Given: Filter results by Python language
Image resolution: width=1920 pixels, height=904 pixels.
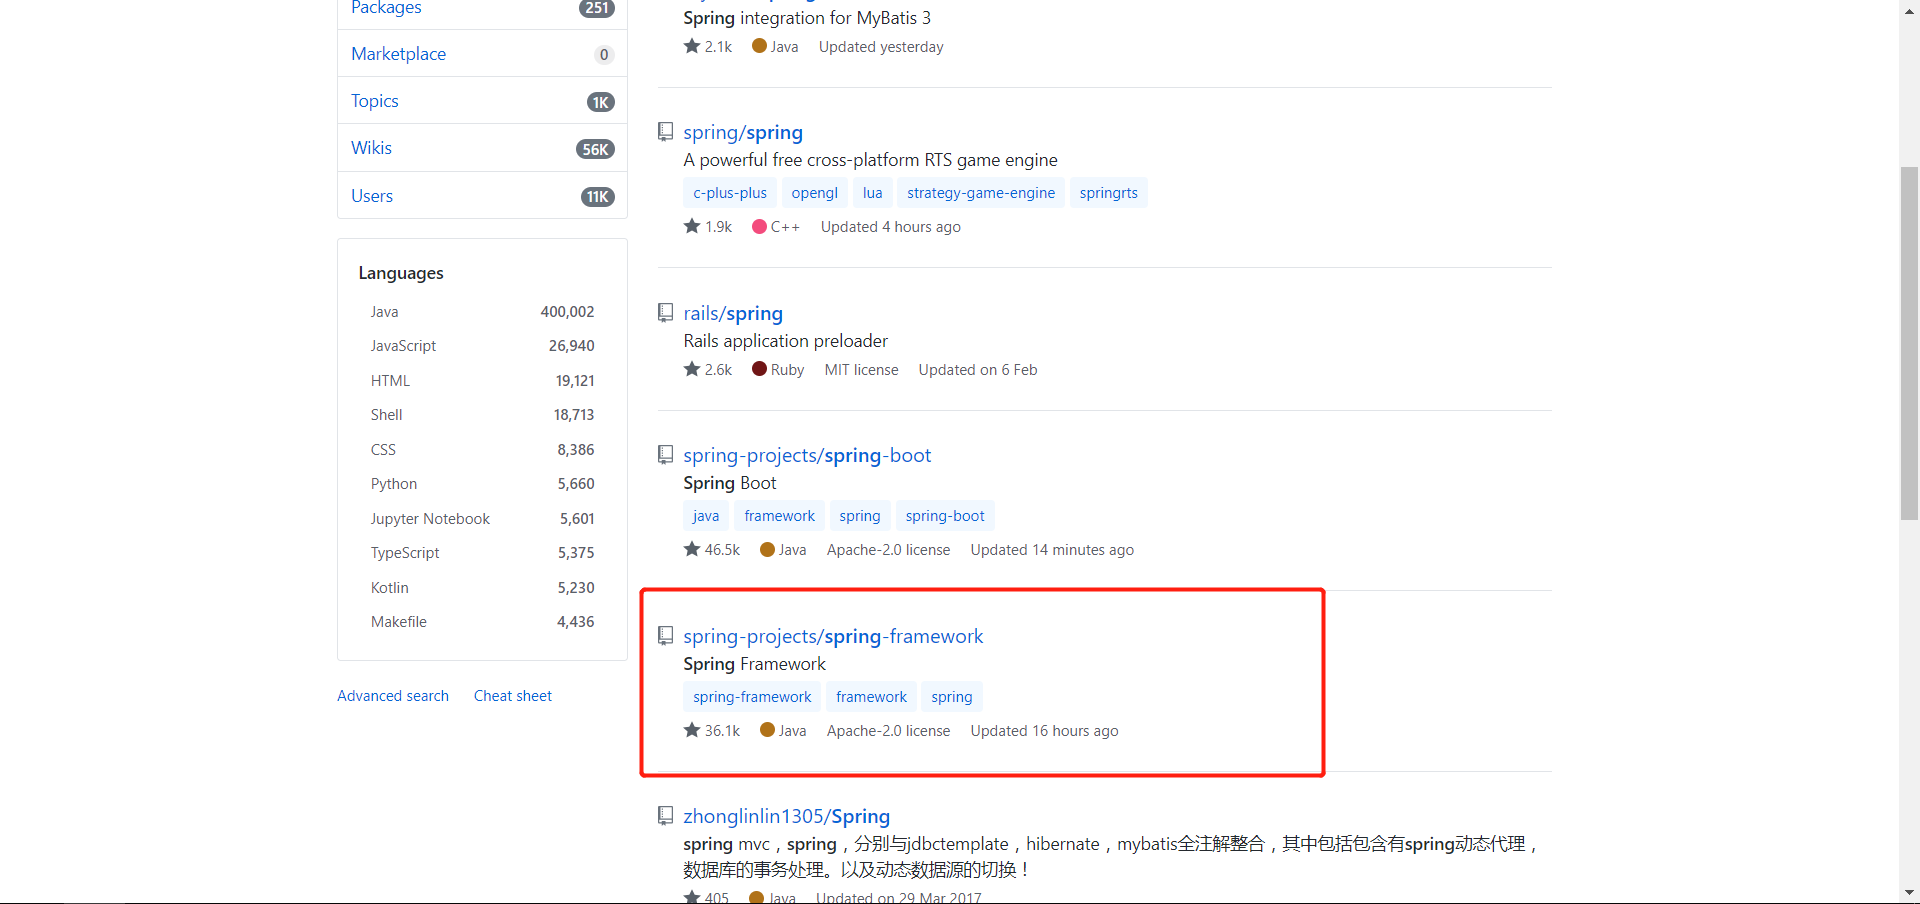Looking at the screenshot, I should [482, 484].
